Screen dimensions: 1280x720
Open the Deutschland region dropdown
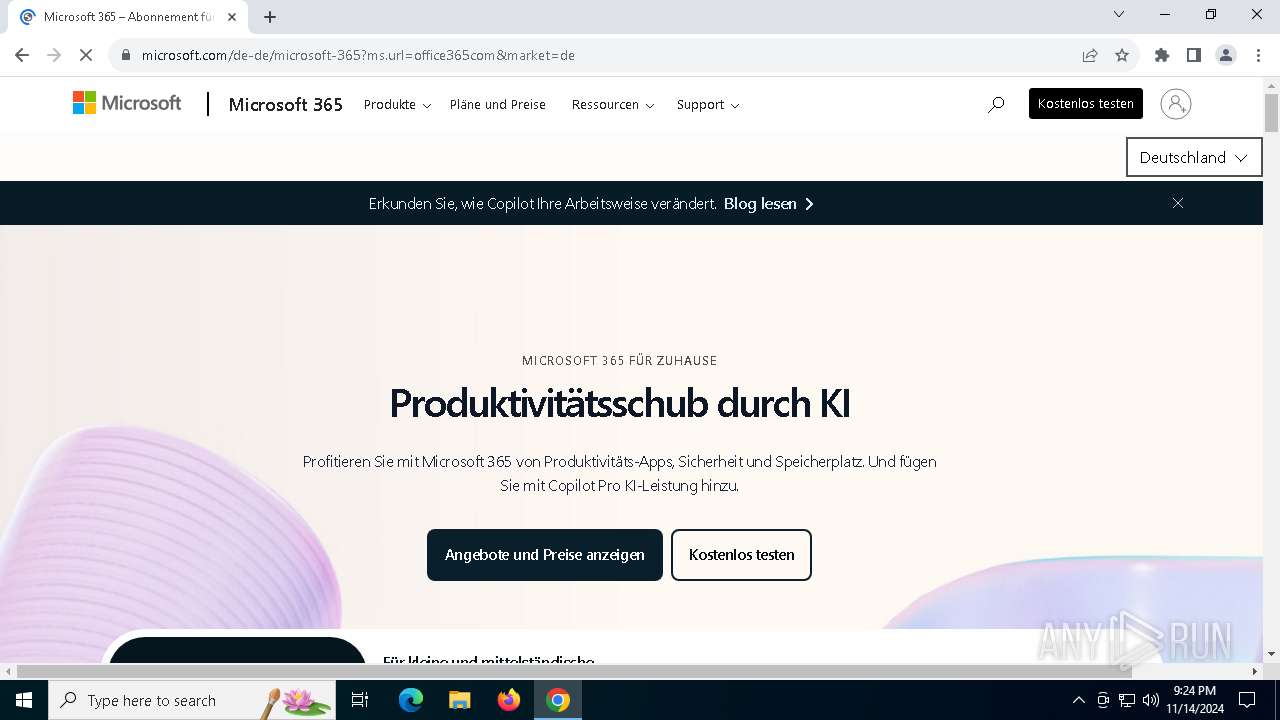tap(1194, 157)
